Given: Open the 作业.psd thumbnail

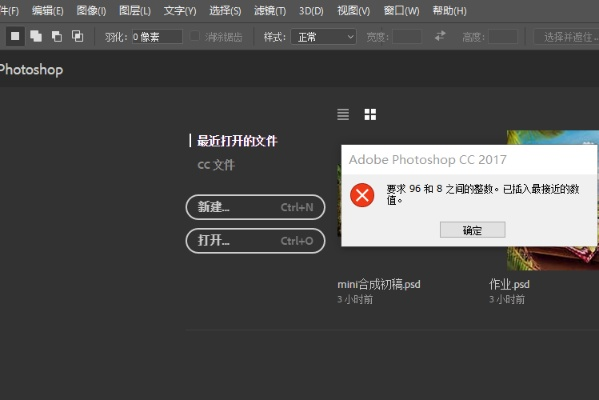Looking at the screenshot, I should click(553, 258).
